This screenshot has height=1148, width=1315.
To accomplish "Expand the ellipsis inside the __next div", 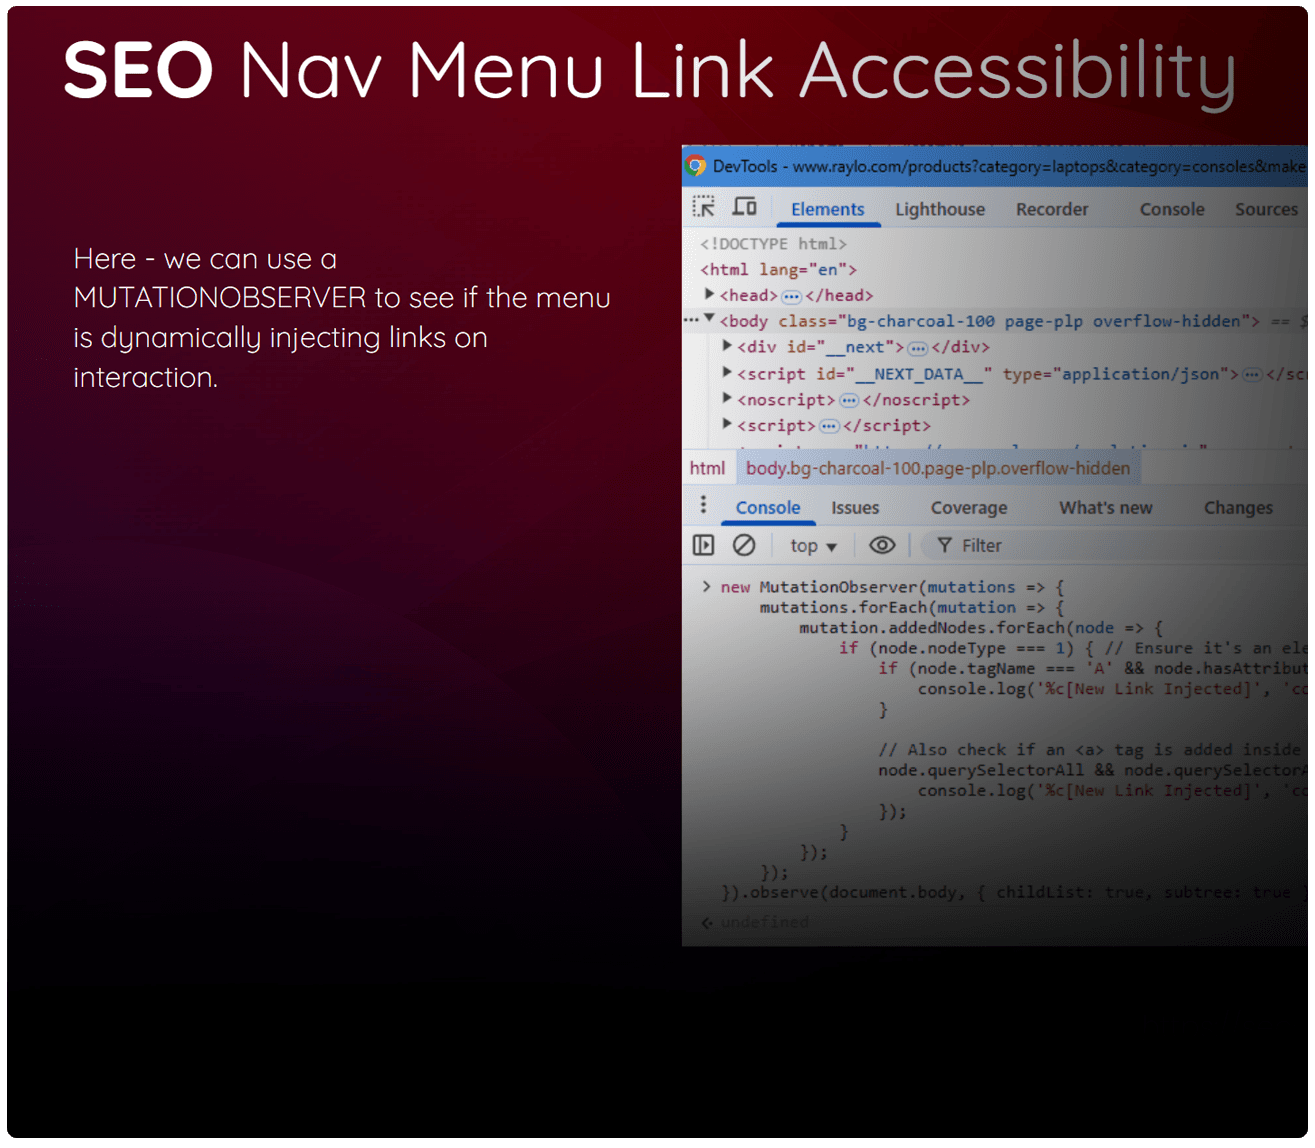I will tap(918, 348).
